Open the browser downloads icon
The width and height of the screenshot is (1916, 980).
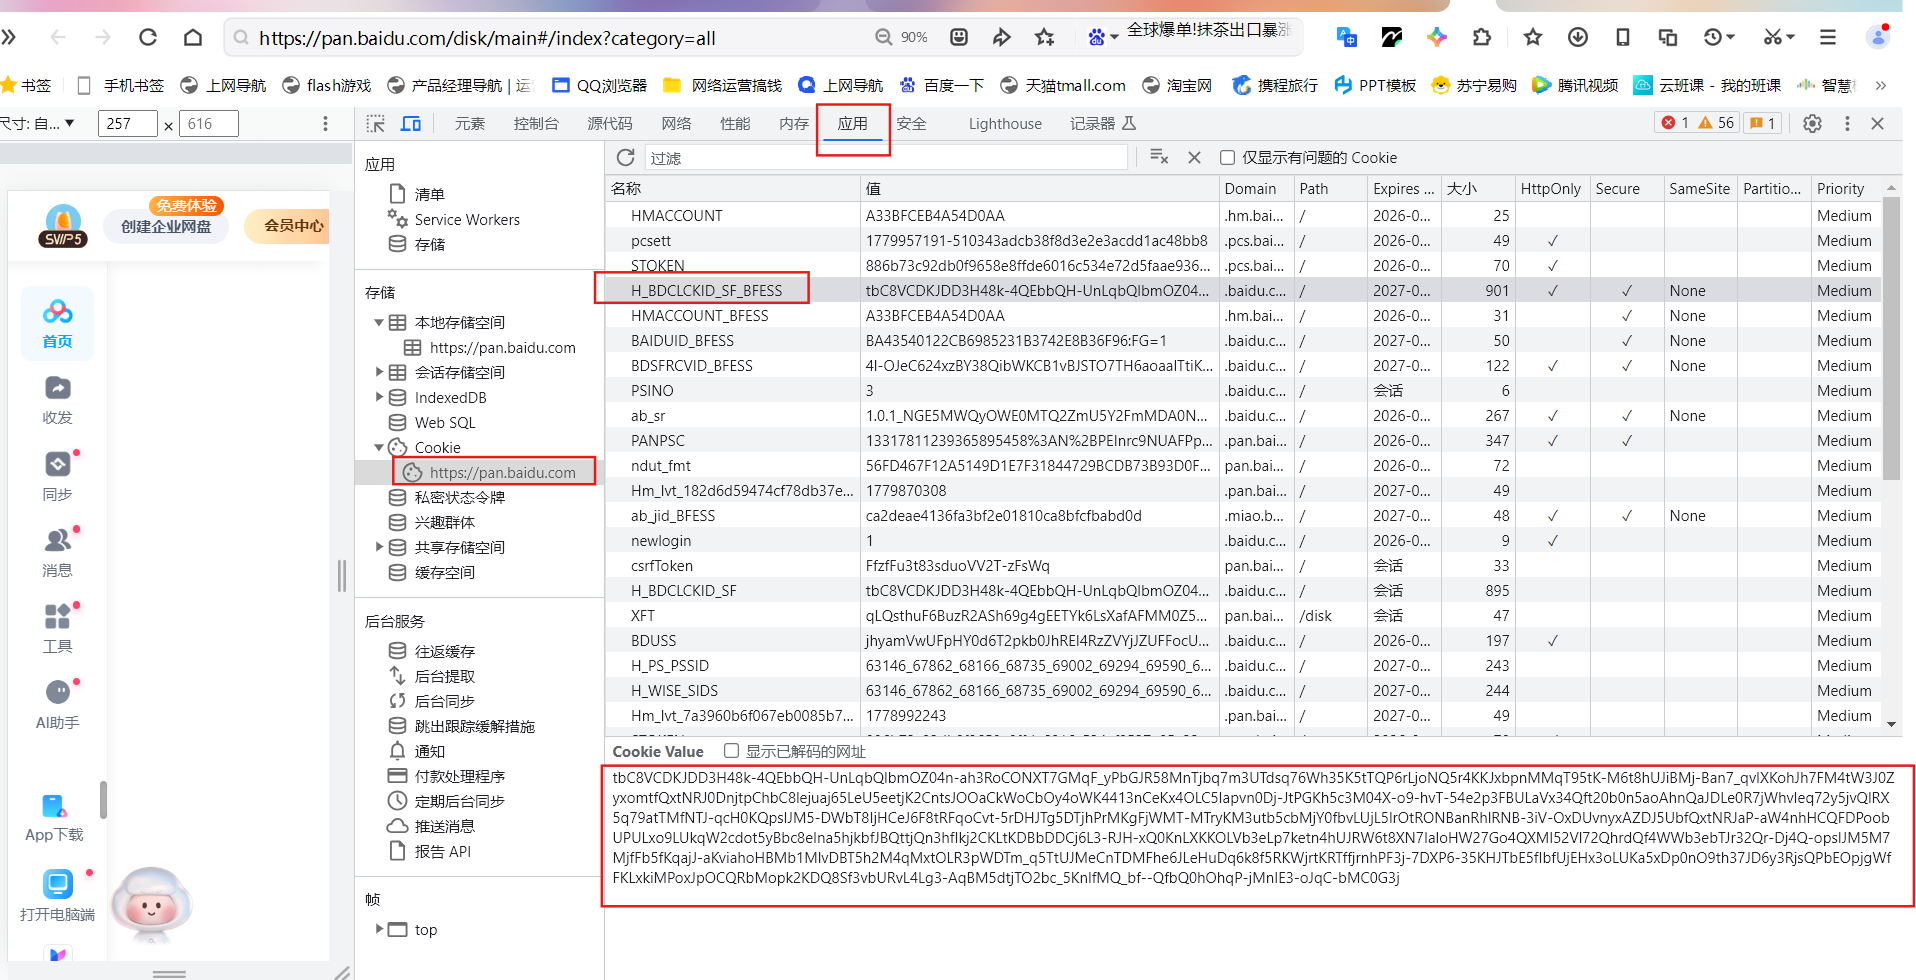[x=1578, y=37]
